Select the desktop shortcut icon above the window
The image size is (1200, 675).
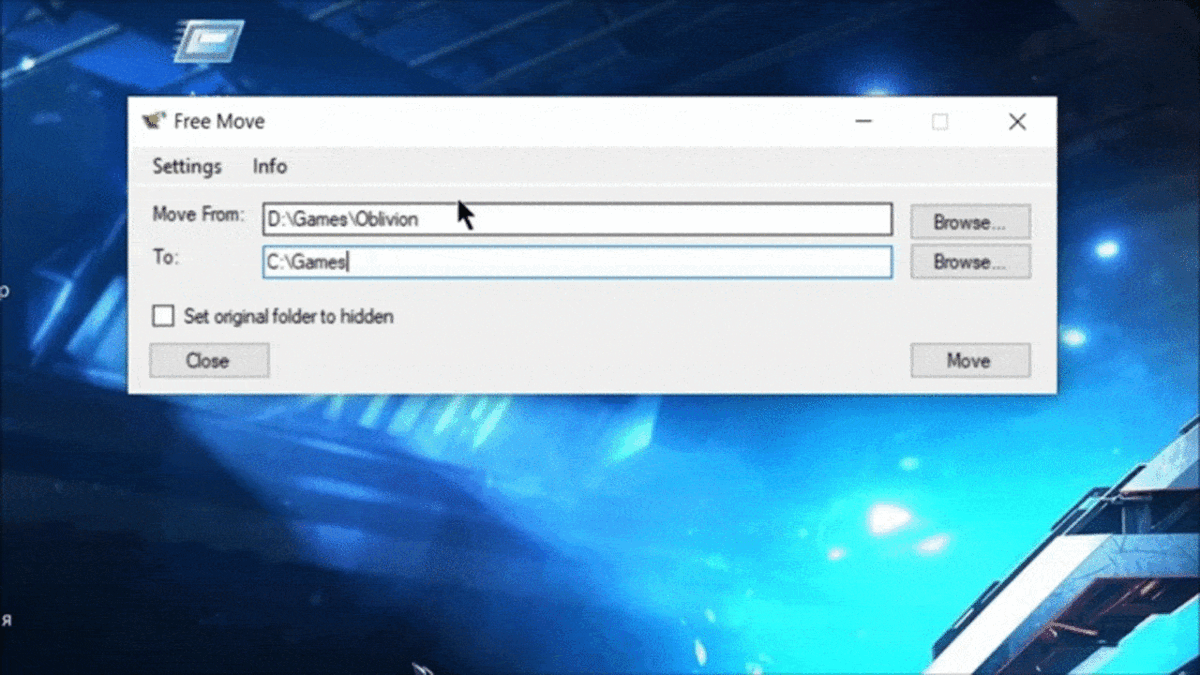[209, 40]
